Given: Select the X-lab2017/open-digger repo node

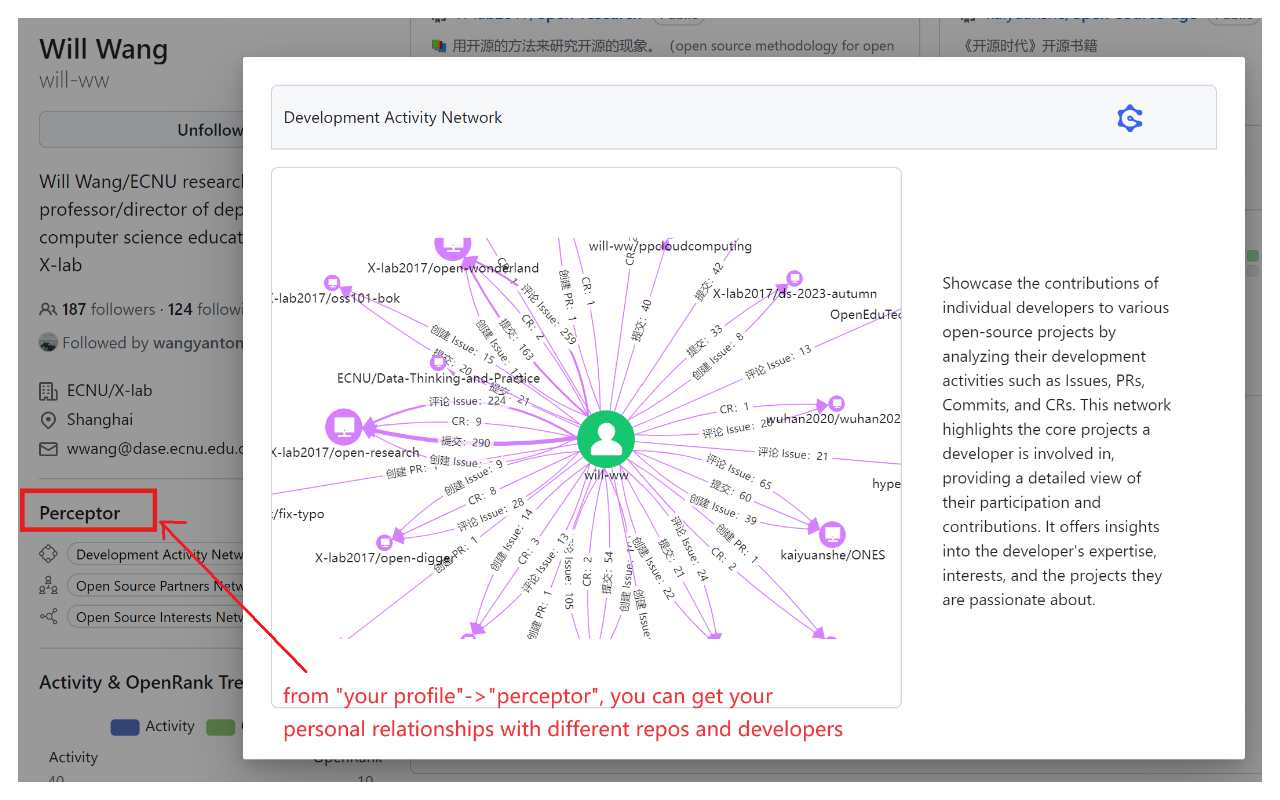Looking at the screenshot, I should tap(384, 542).
